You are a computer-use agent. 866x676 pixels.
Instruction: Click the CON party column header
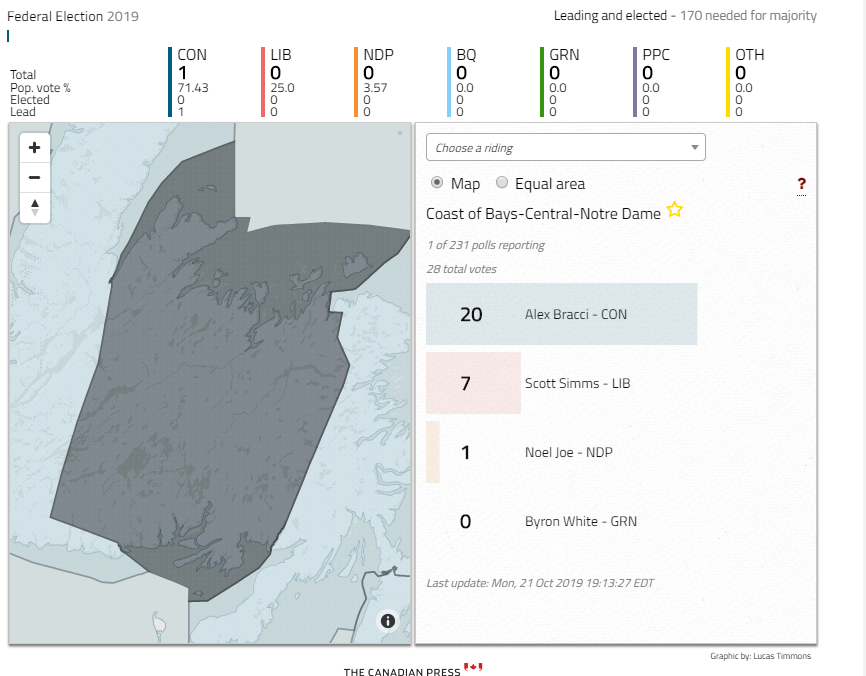coord(192,55)
